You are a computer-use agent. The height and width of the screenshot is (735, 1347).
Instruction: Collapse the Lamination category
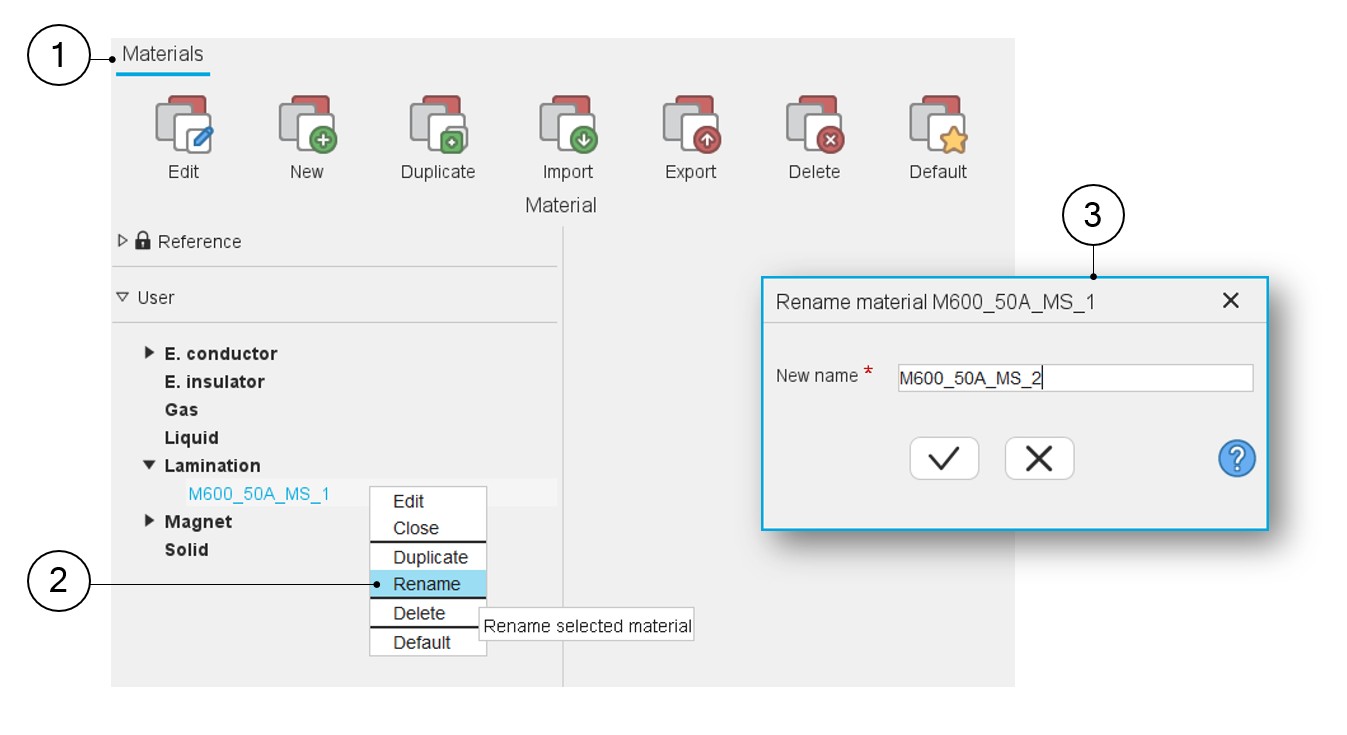coord(150,465)
